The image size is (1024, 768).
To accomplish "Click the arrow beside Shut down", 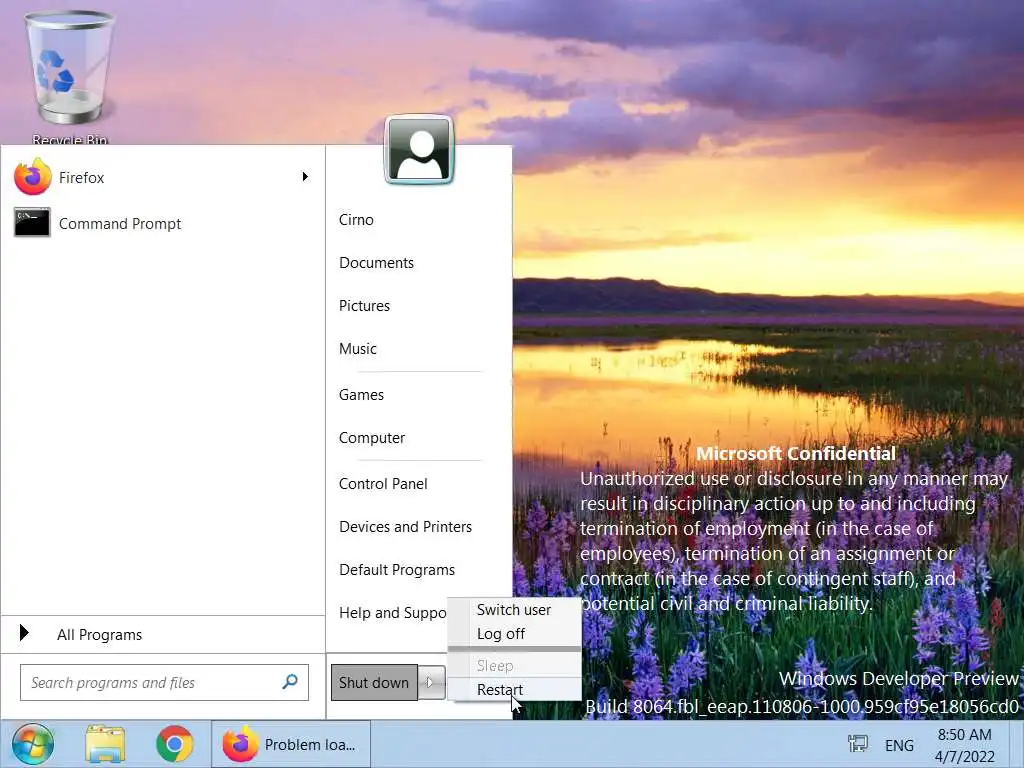I will point(430,682).
